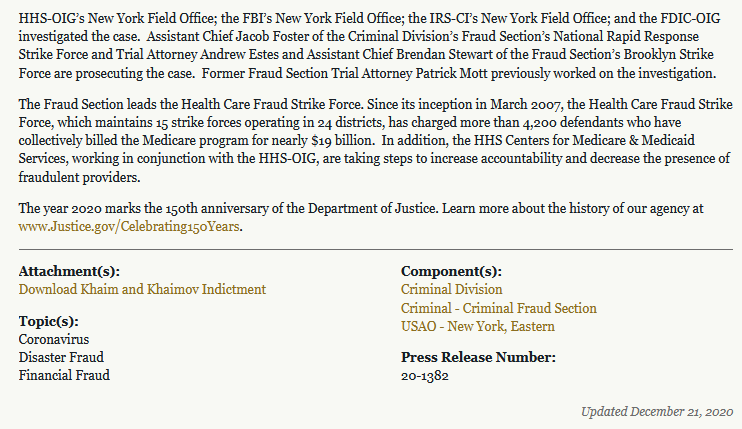This screenshot has width=742, height=429.
Task: Click the Component(s) heading
Action: (451, 271)
